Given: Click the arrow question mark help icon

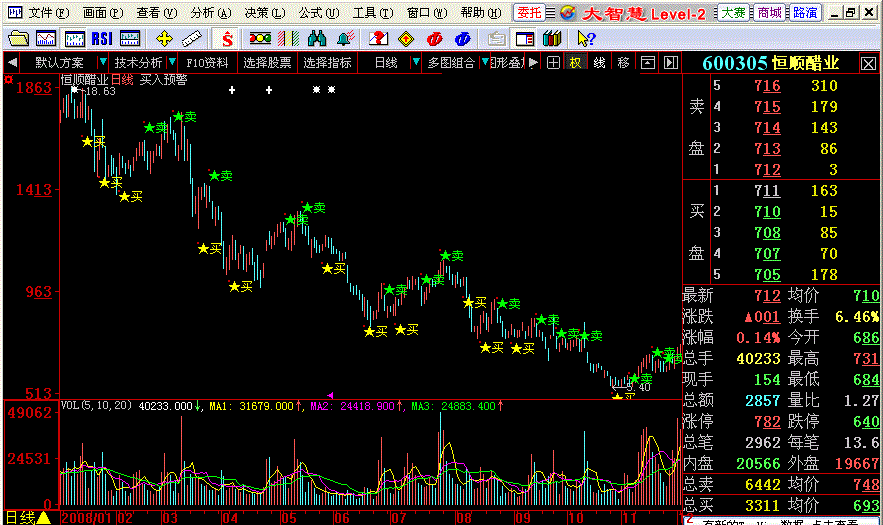Looking at the screenshot, I should (x=586, y=38).
